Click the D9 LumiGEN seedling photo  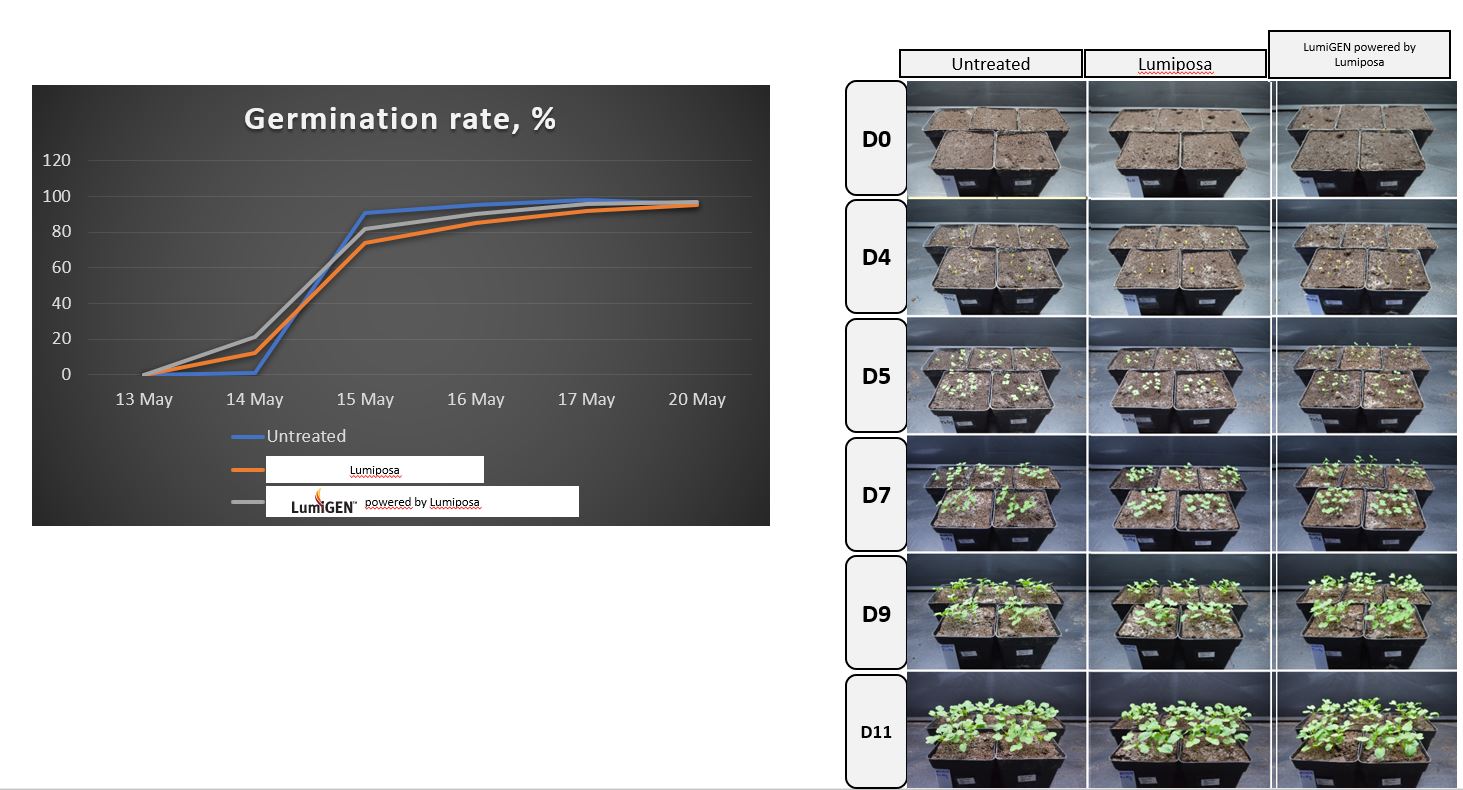(1366, 613)
